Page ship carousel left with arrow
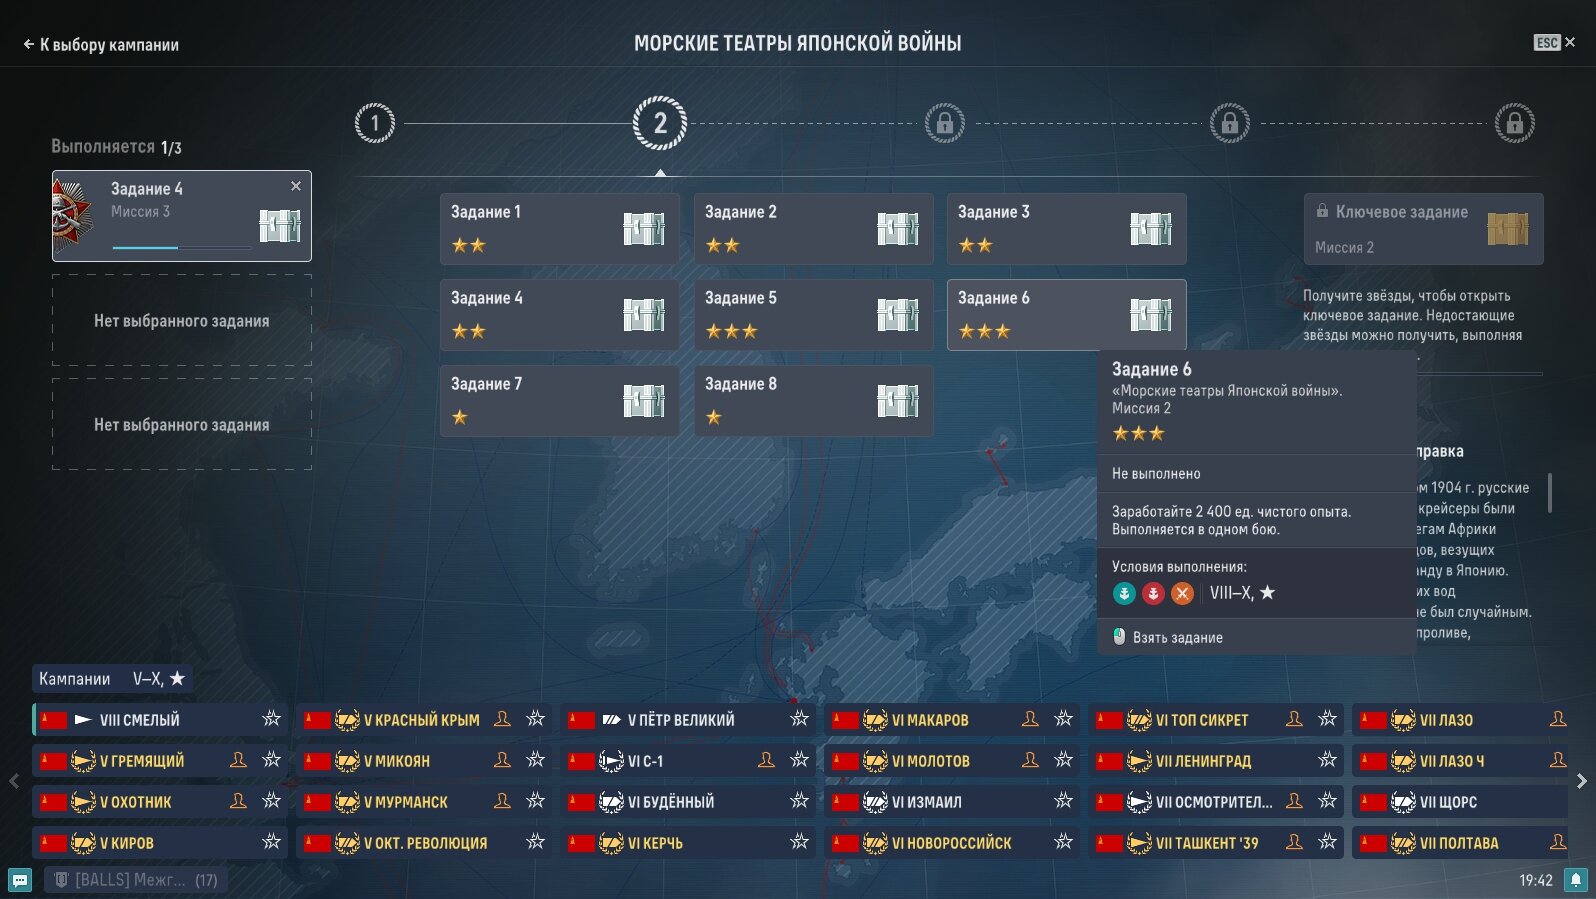 click(14, 781)
